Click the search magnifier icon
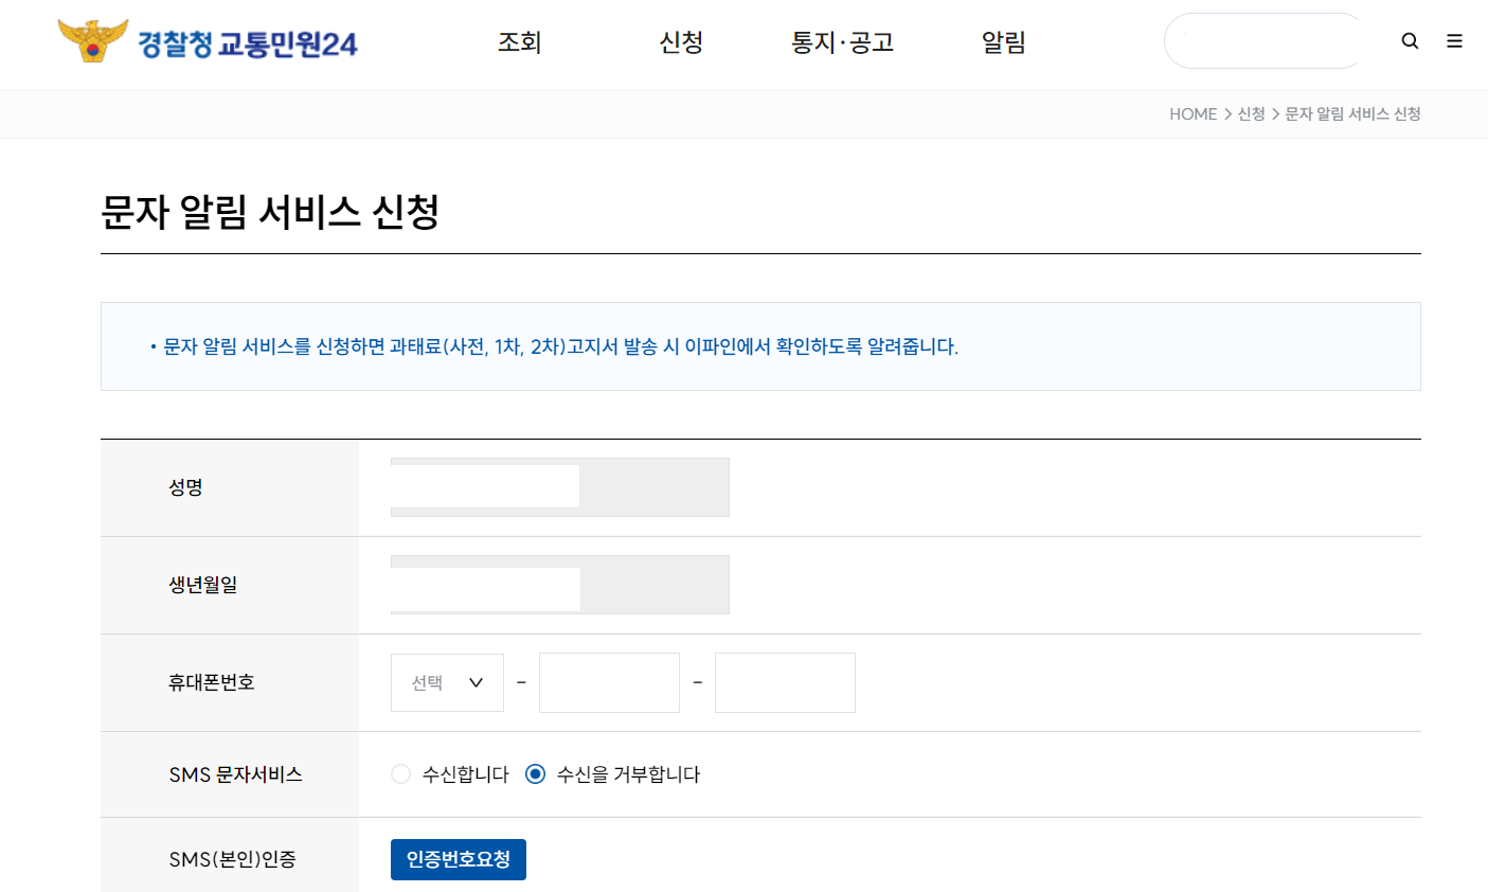Image resolution: width=1488 pixels, height=892 pixels. pyautogui.click(x=1410, y=41)
